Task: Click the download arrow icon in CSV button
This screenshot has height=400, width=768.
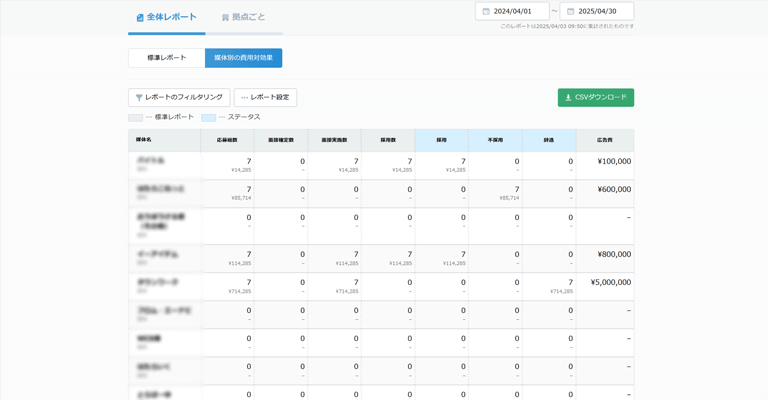Action: [x=568, y=97]
